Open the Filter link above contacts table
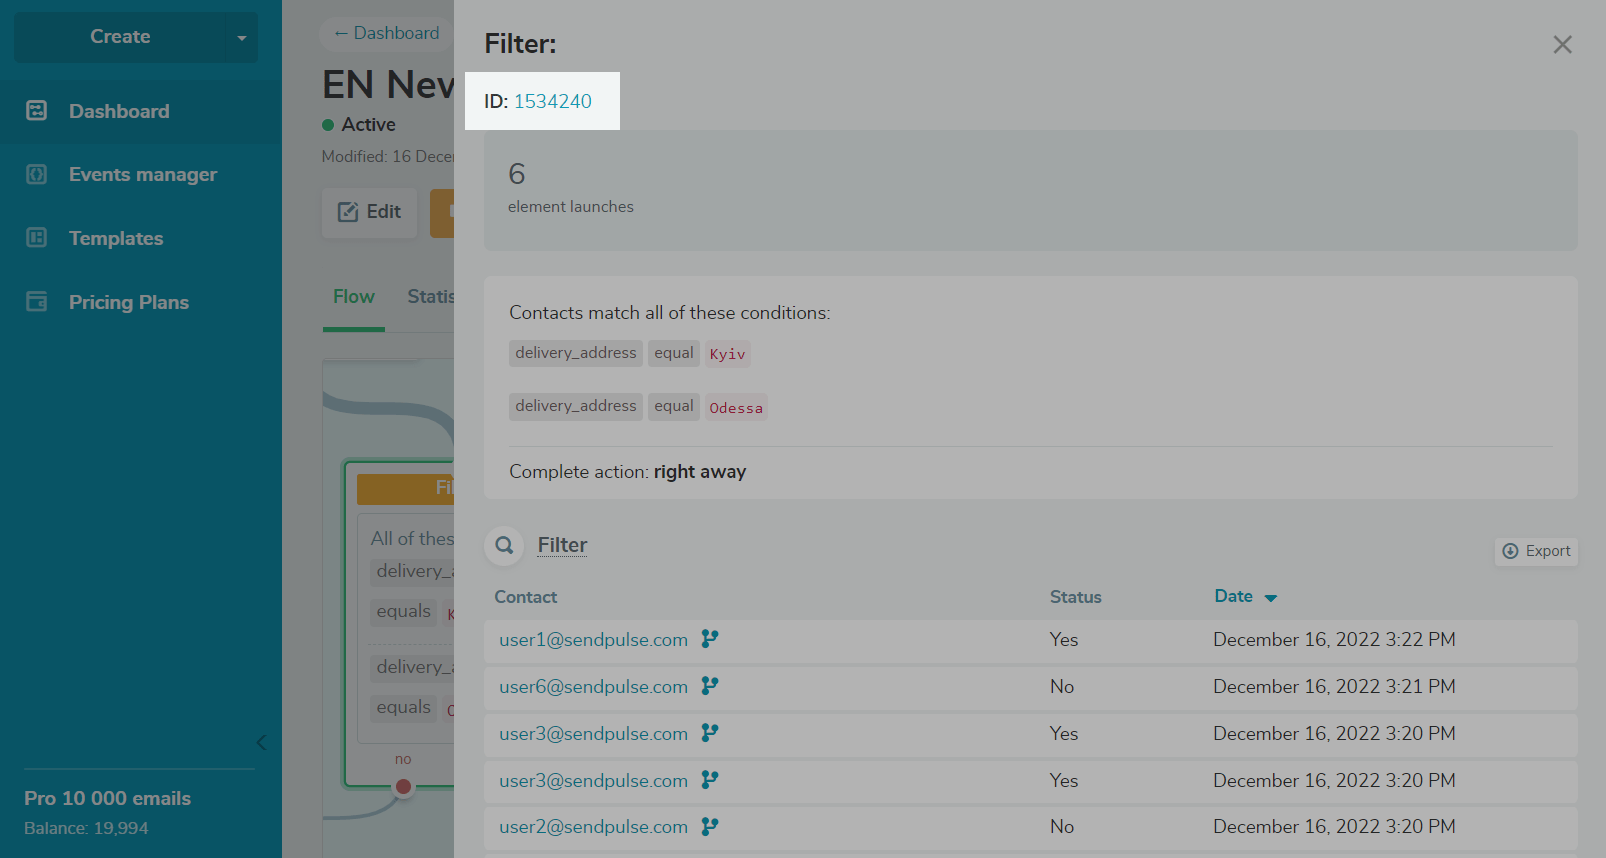 coord(562,545)
